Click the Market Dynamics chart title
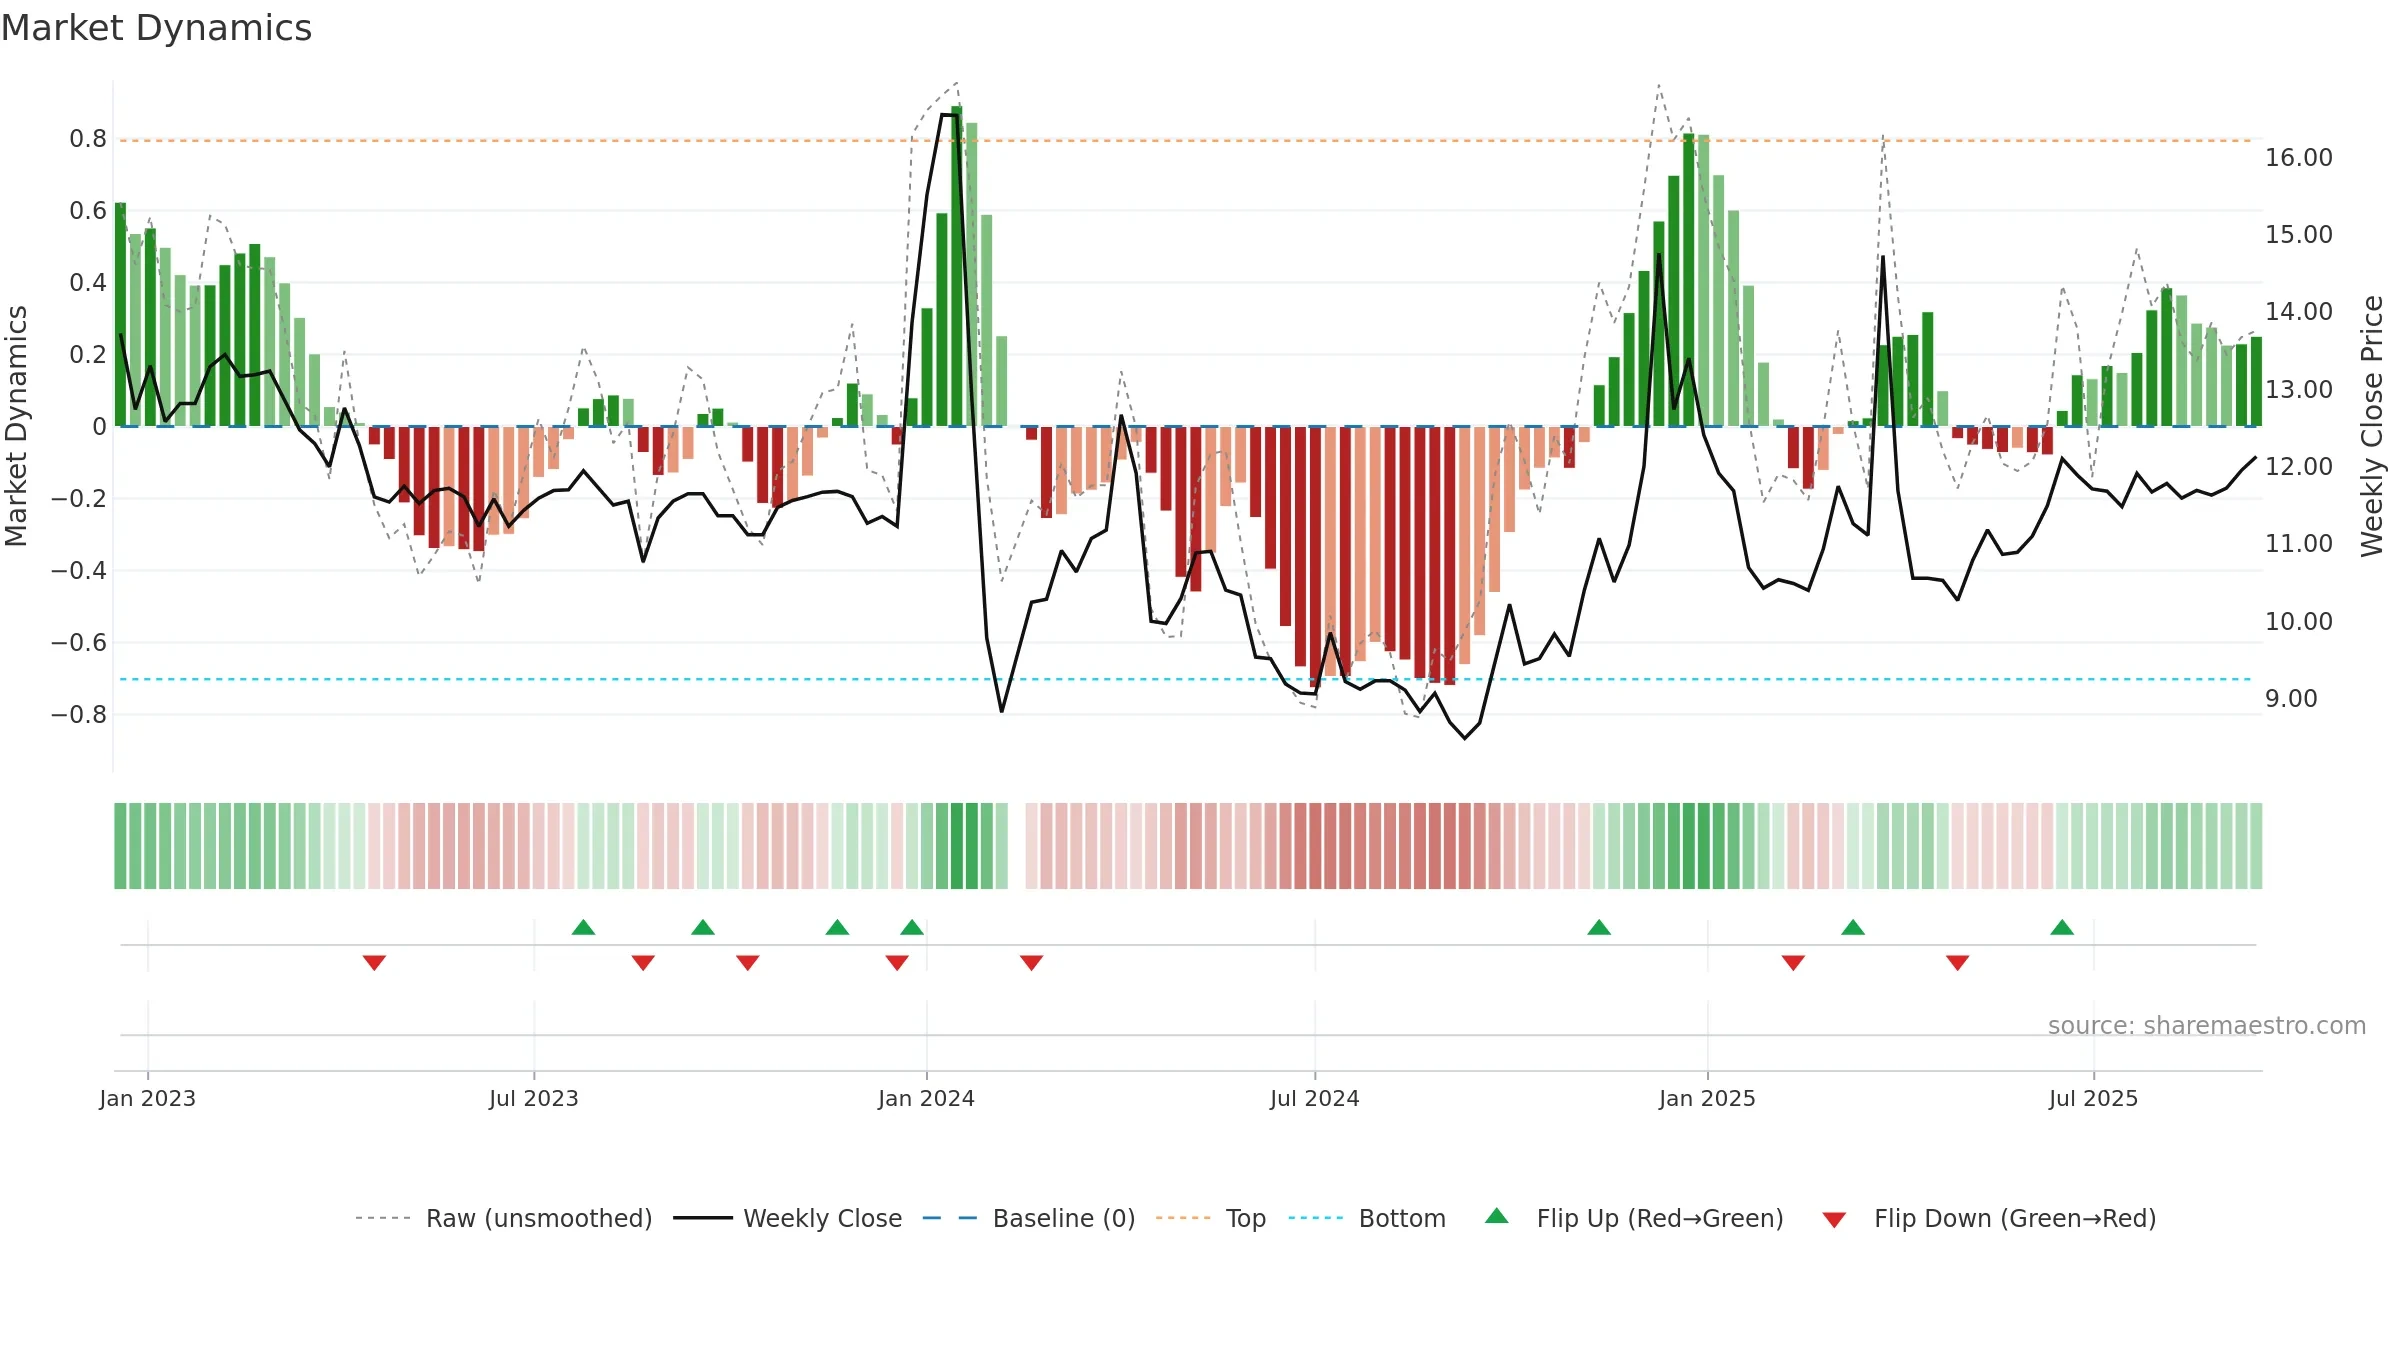Image resolution: width=2400 pixels, height=1350 pixels. (x=156, y=28)
